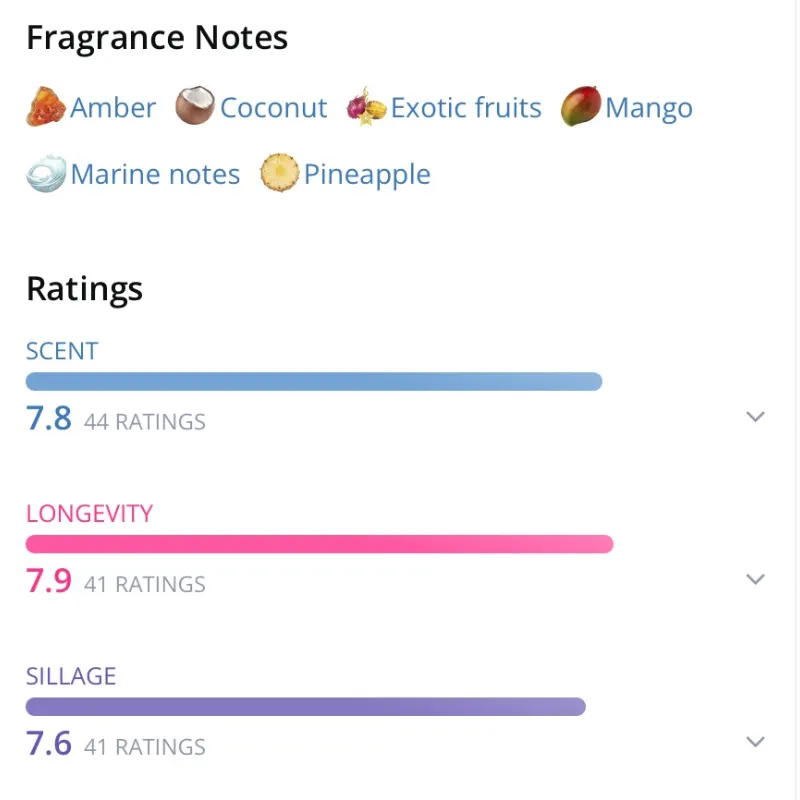Expand the Sillage rating details chevron
Image resolution: width=800 pixels, height=800 pixels.
click(756, 742)
